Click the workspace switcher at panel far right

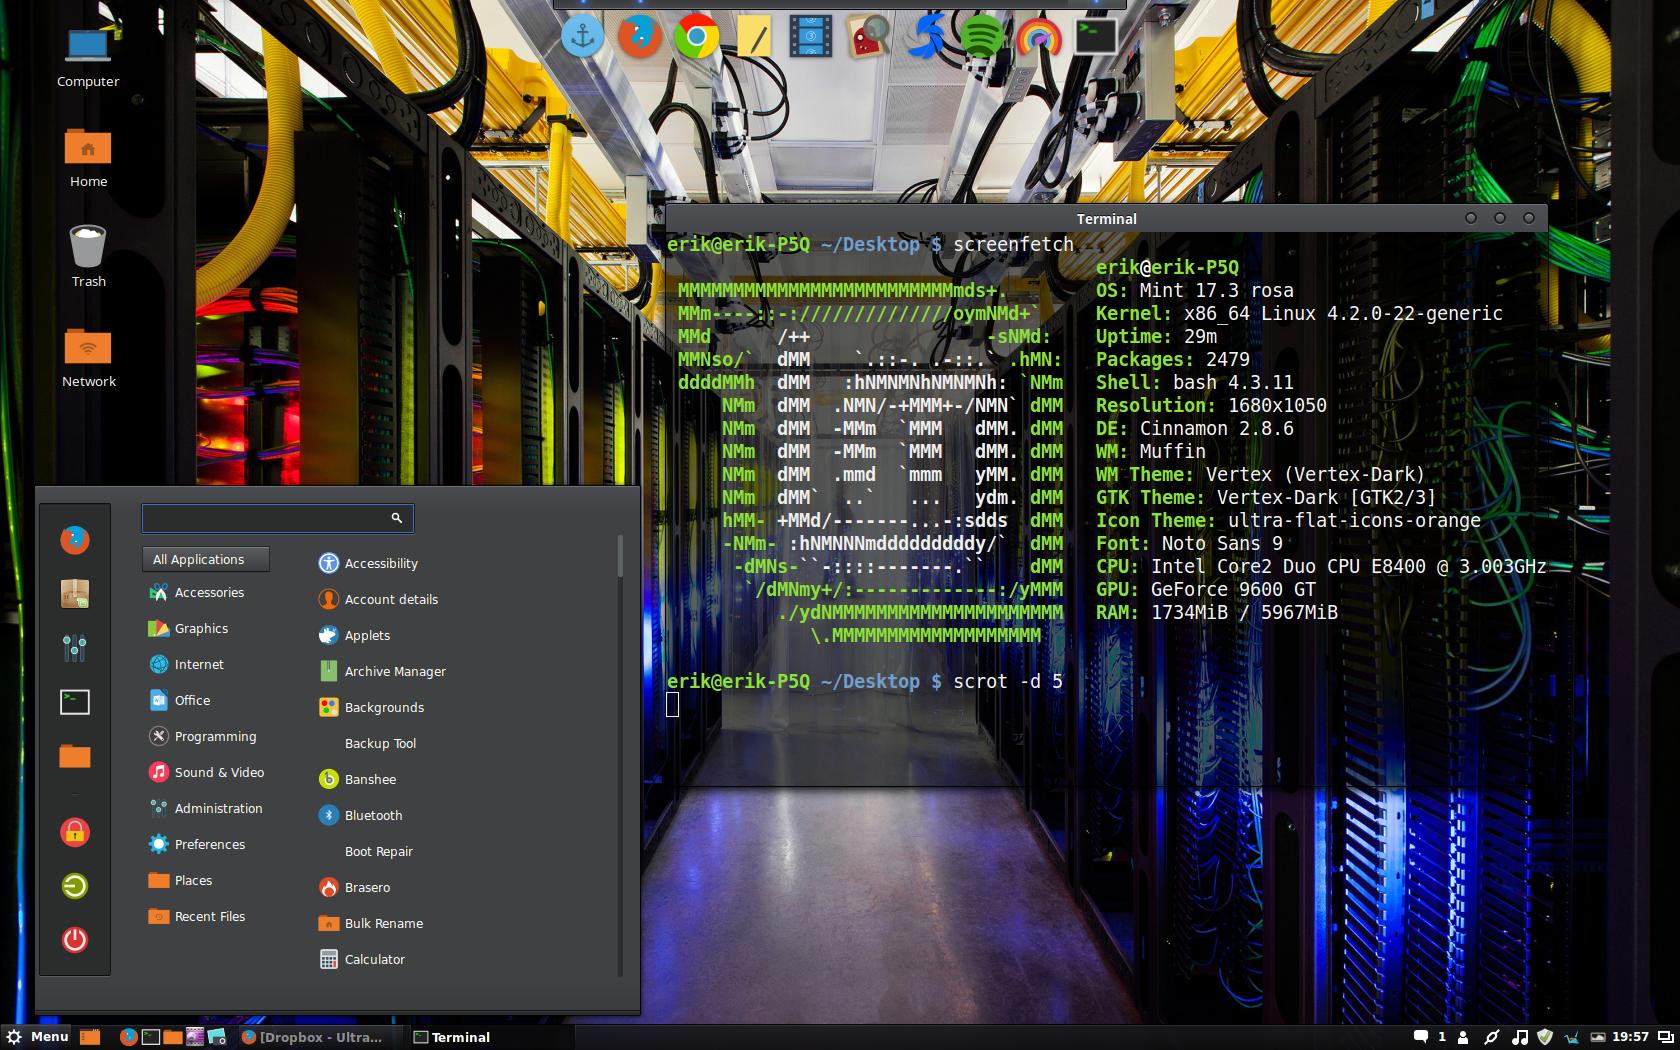click(x=1666, y=1037)
